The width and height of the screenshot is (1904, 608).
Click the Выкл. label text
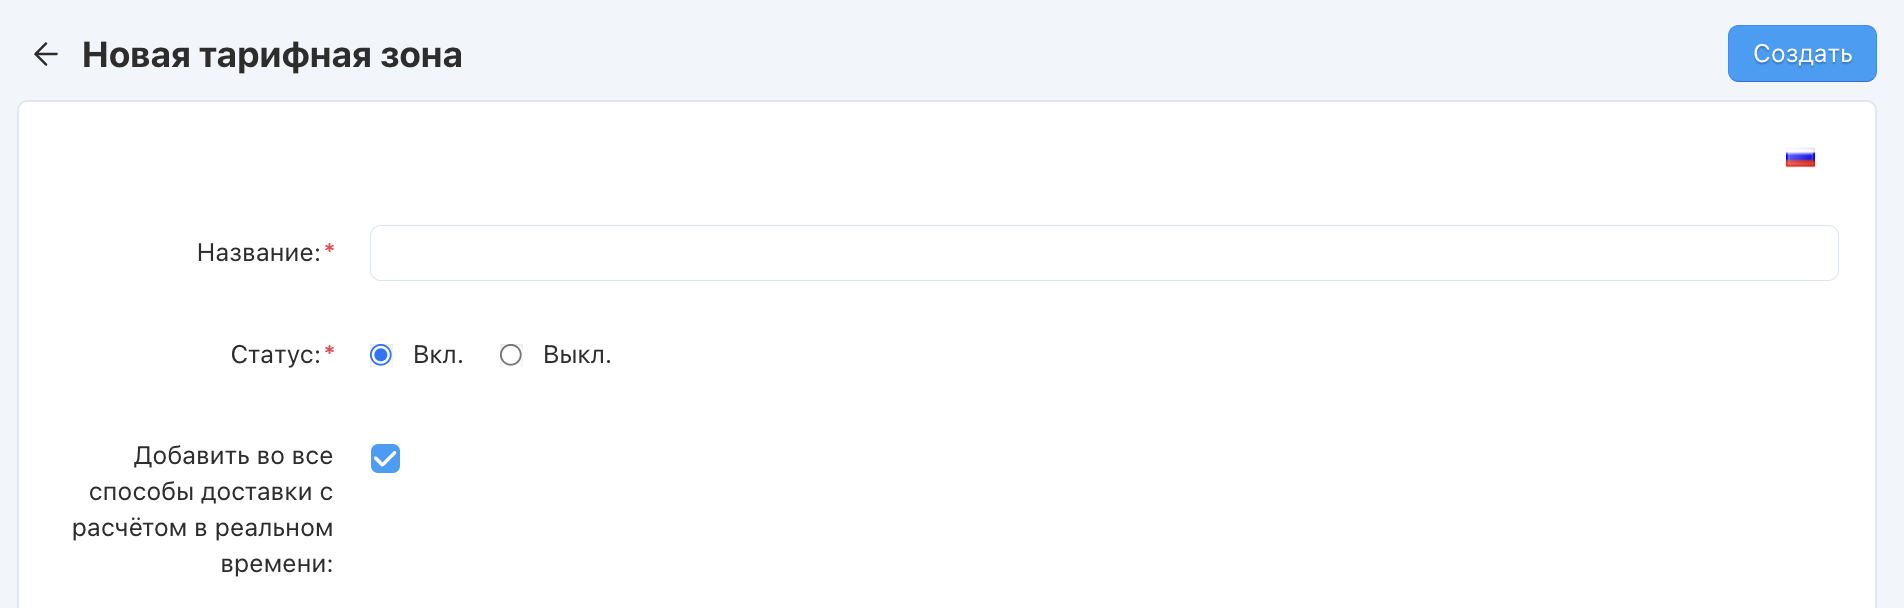[x=577, y=355]
